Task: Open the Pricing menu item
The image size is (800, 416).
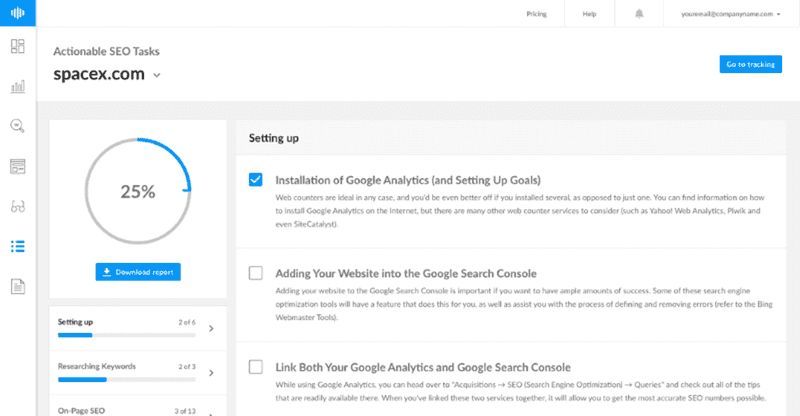Action: (537, 15)
